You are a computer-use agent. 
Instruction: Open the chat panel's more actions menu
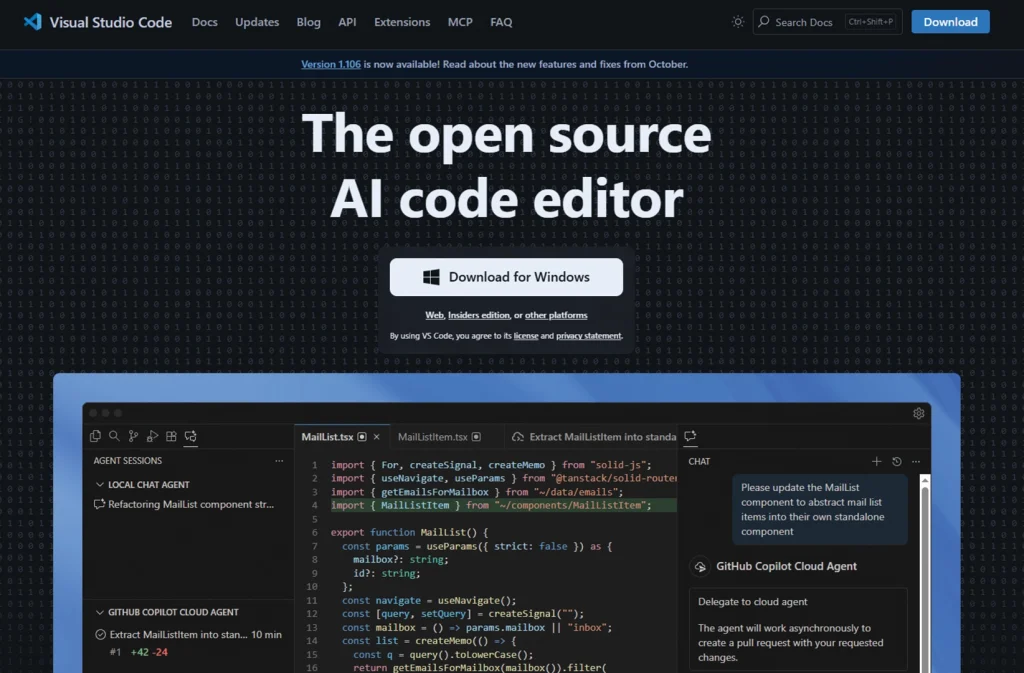[916, 461]
